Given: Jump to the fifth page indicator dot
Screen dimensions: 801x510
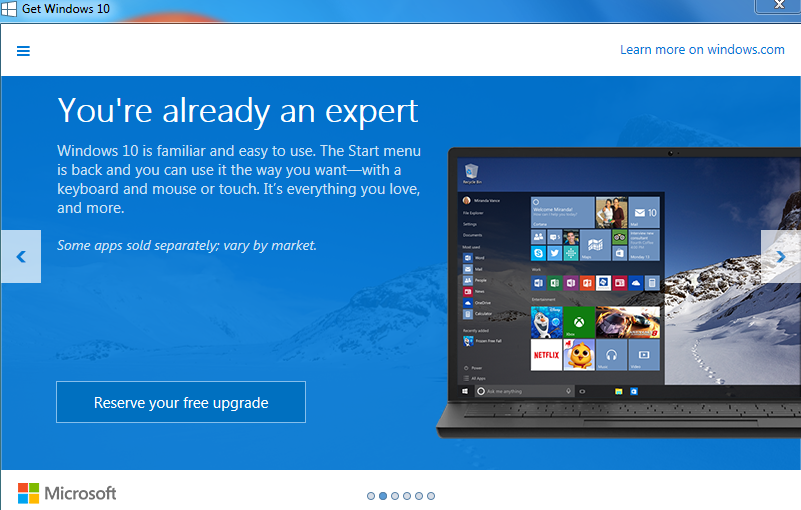Looking at the screenshot, I should point(419,496).
